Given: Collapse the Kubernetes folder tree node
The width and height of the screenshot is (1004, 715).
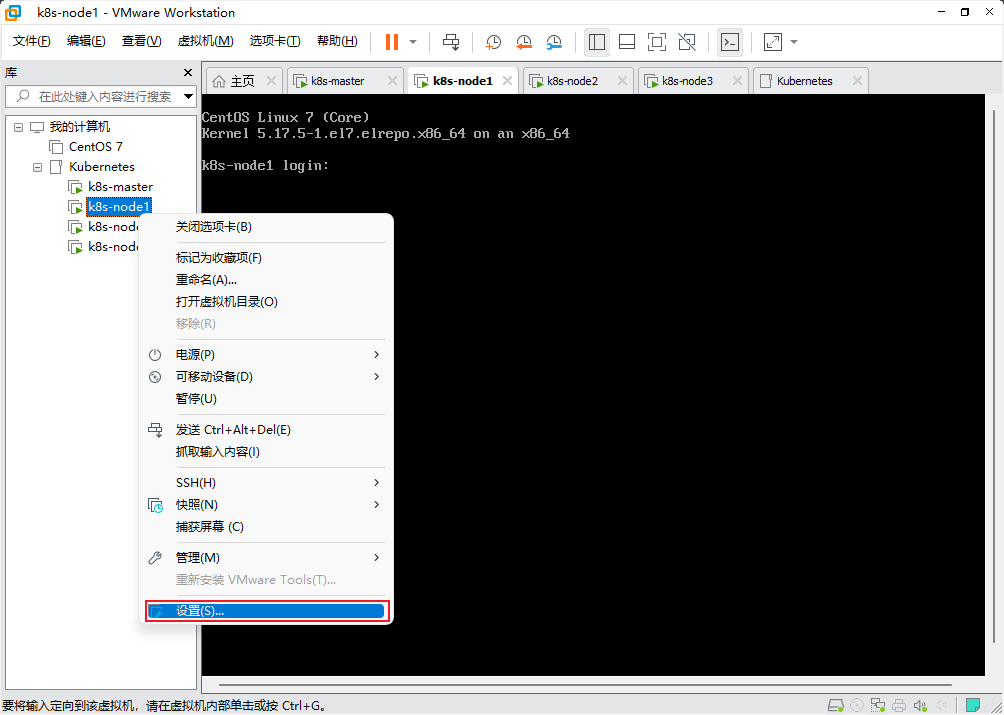Looking at the screenshot, I should coord(38,167).
